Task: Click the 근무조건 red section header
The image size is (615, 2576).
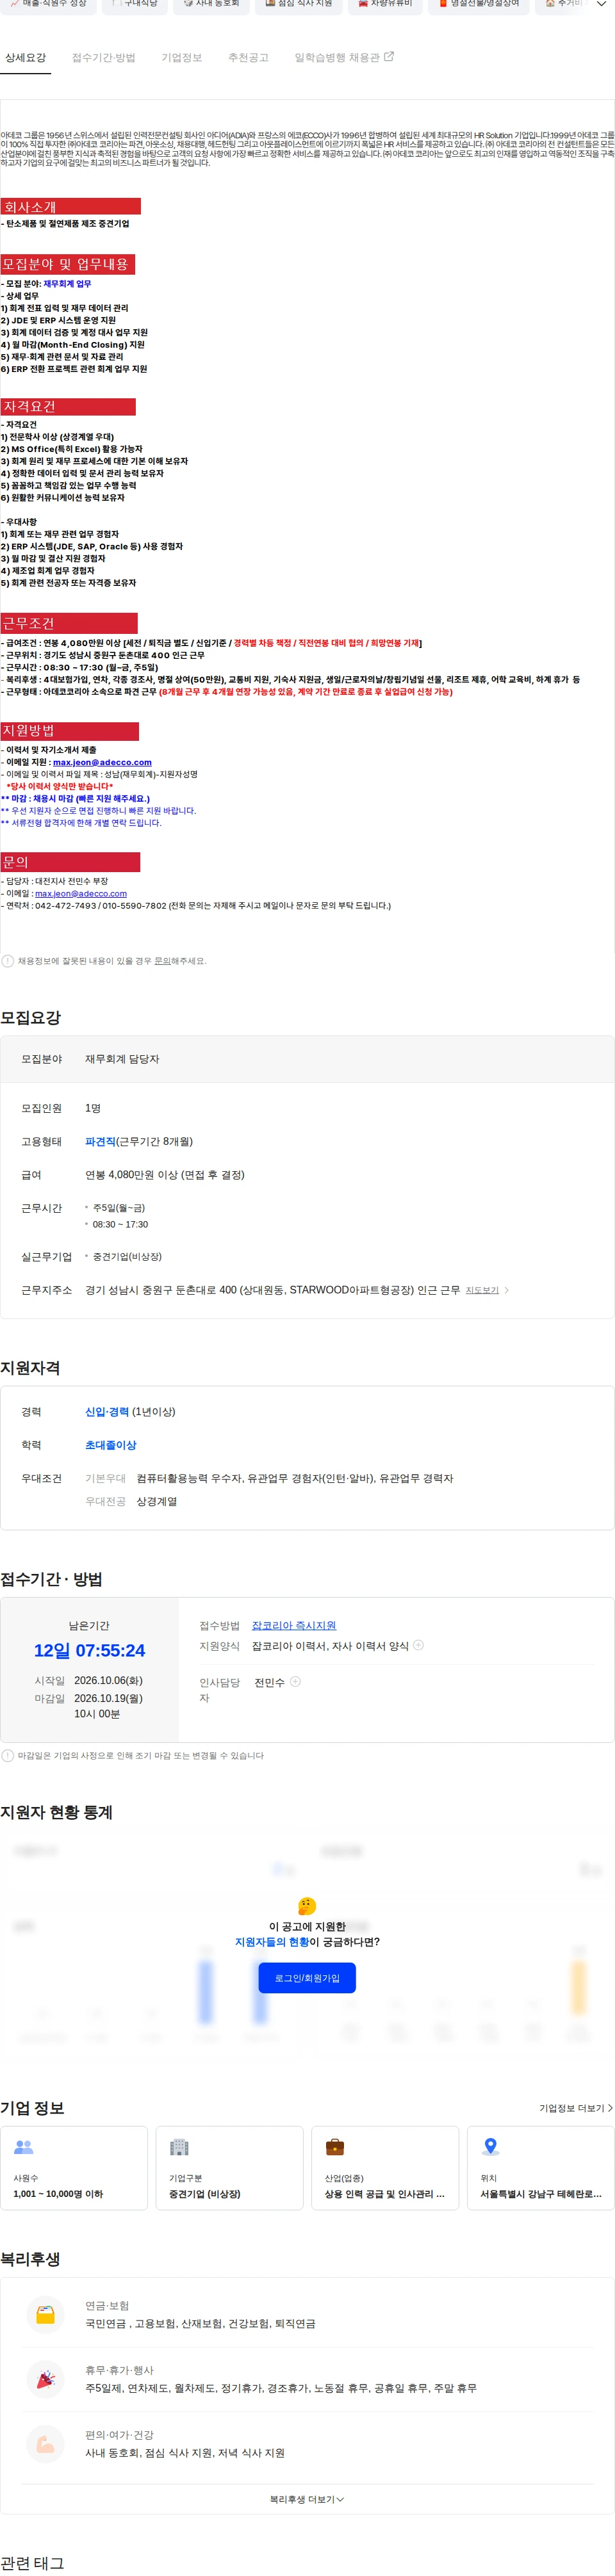Action: (x=69, y=623)
